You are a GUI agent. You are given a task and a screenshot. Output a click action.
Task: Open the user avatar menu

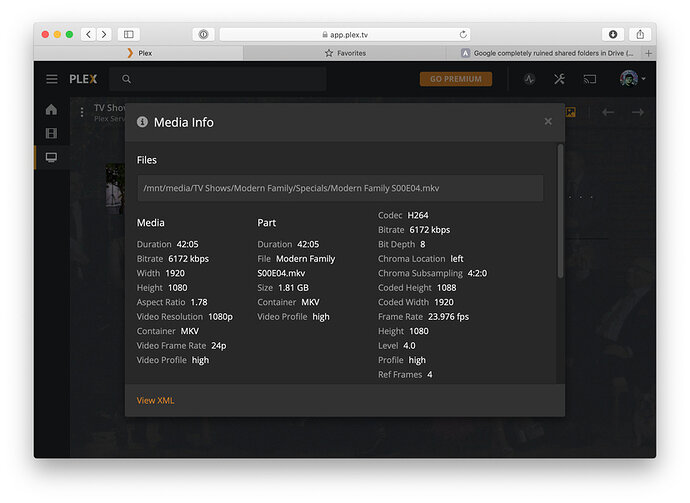(632, 79)
